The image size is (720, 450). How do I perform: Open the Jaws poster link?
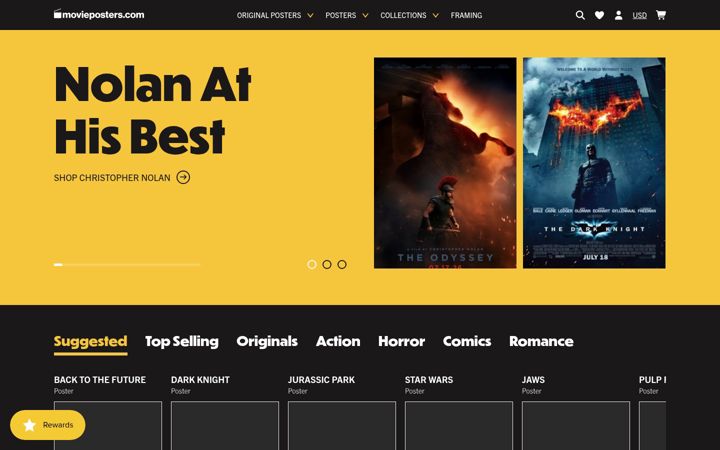[533, 380]
